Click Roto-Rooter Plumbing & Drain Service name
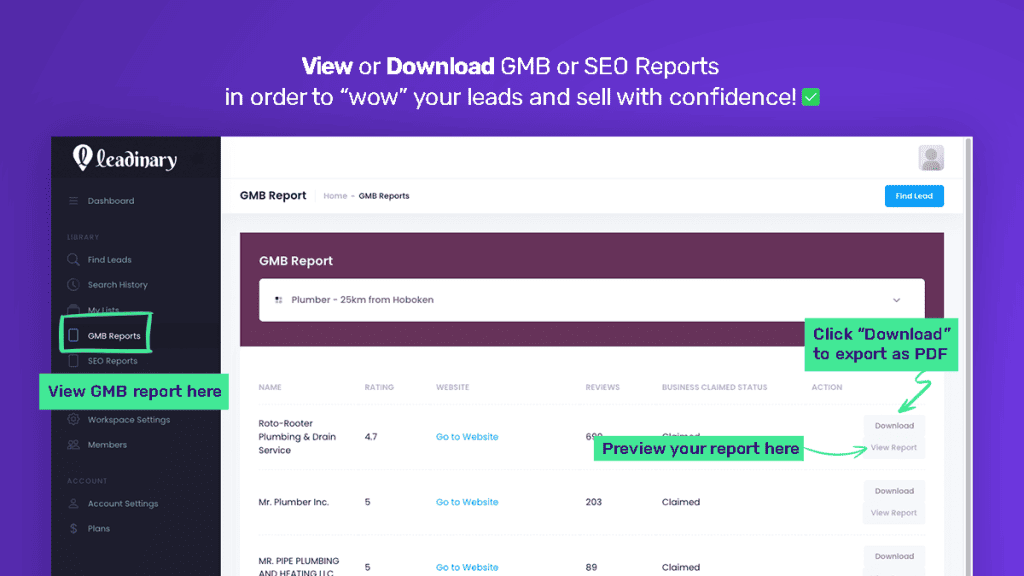 point(297,437)
